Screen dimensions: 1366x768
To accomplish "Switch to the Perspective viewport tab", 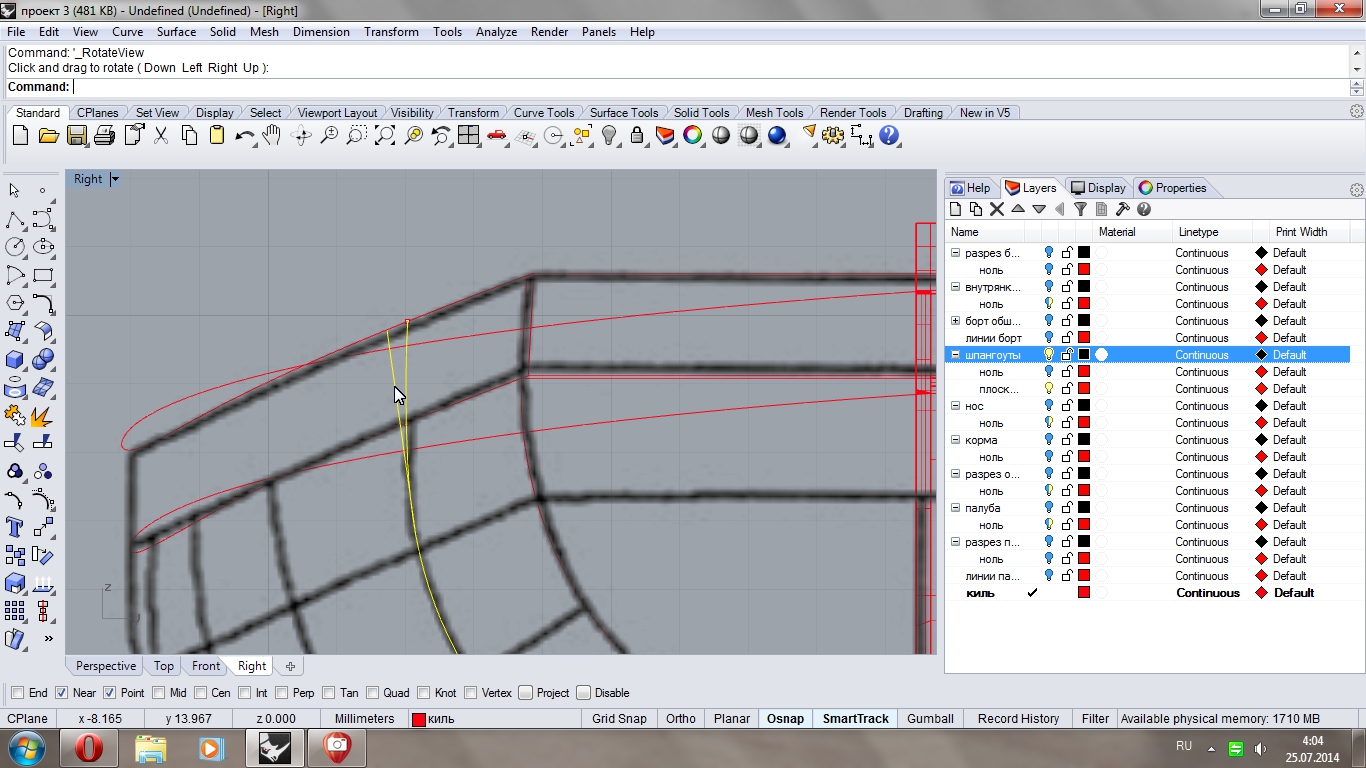I will 105,666.
